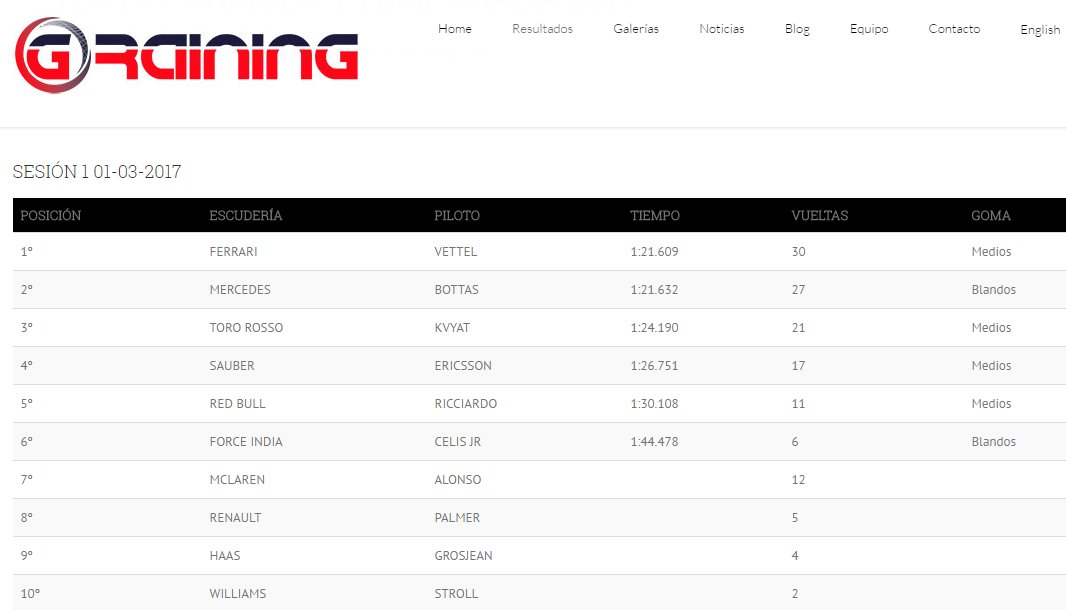Click Medios tyre in Toro Rosso row

[991, 328]
